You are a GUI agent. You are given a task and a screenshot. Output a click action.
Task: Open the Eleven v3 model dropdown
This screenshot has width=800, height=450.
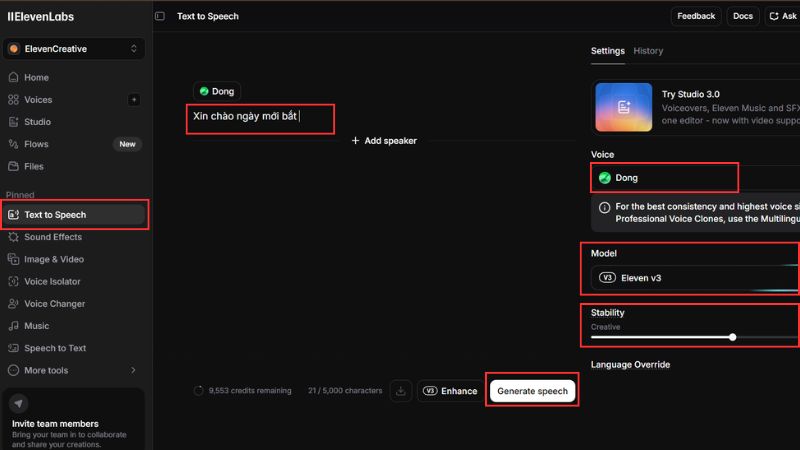695,278
